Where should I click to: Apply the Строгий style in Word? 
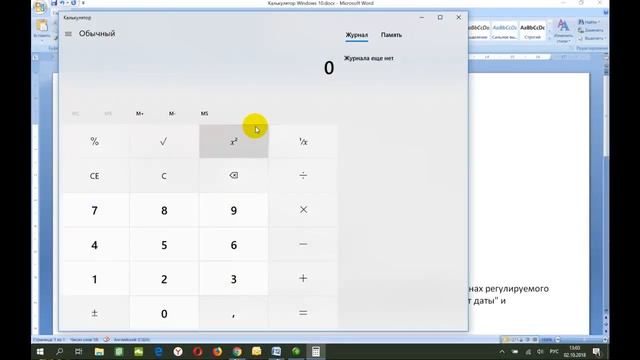tap(533, 31)
